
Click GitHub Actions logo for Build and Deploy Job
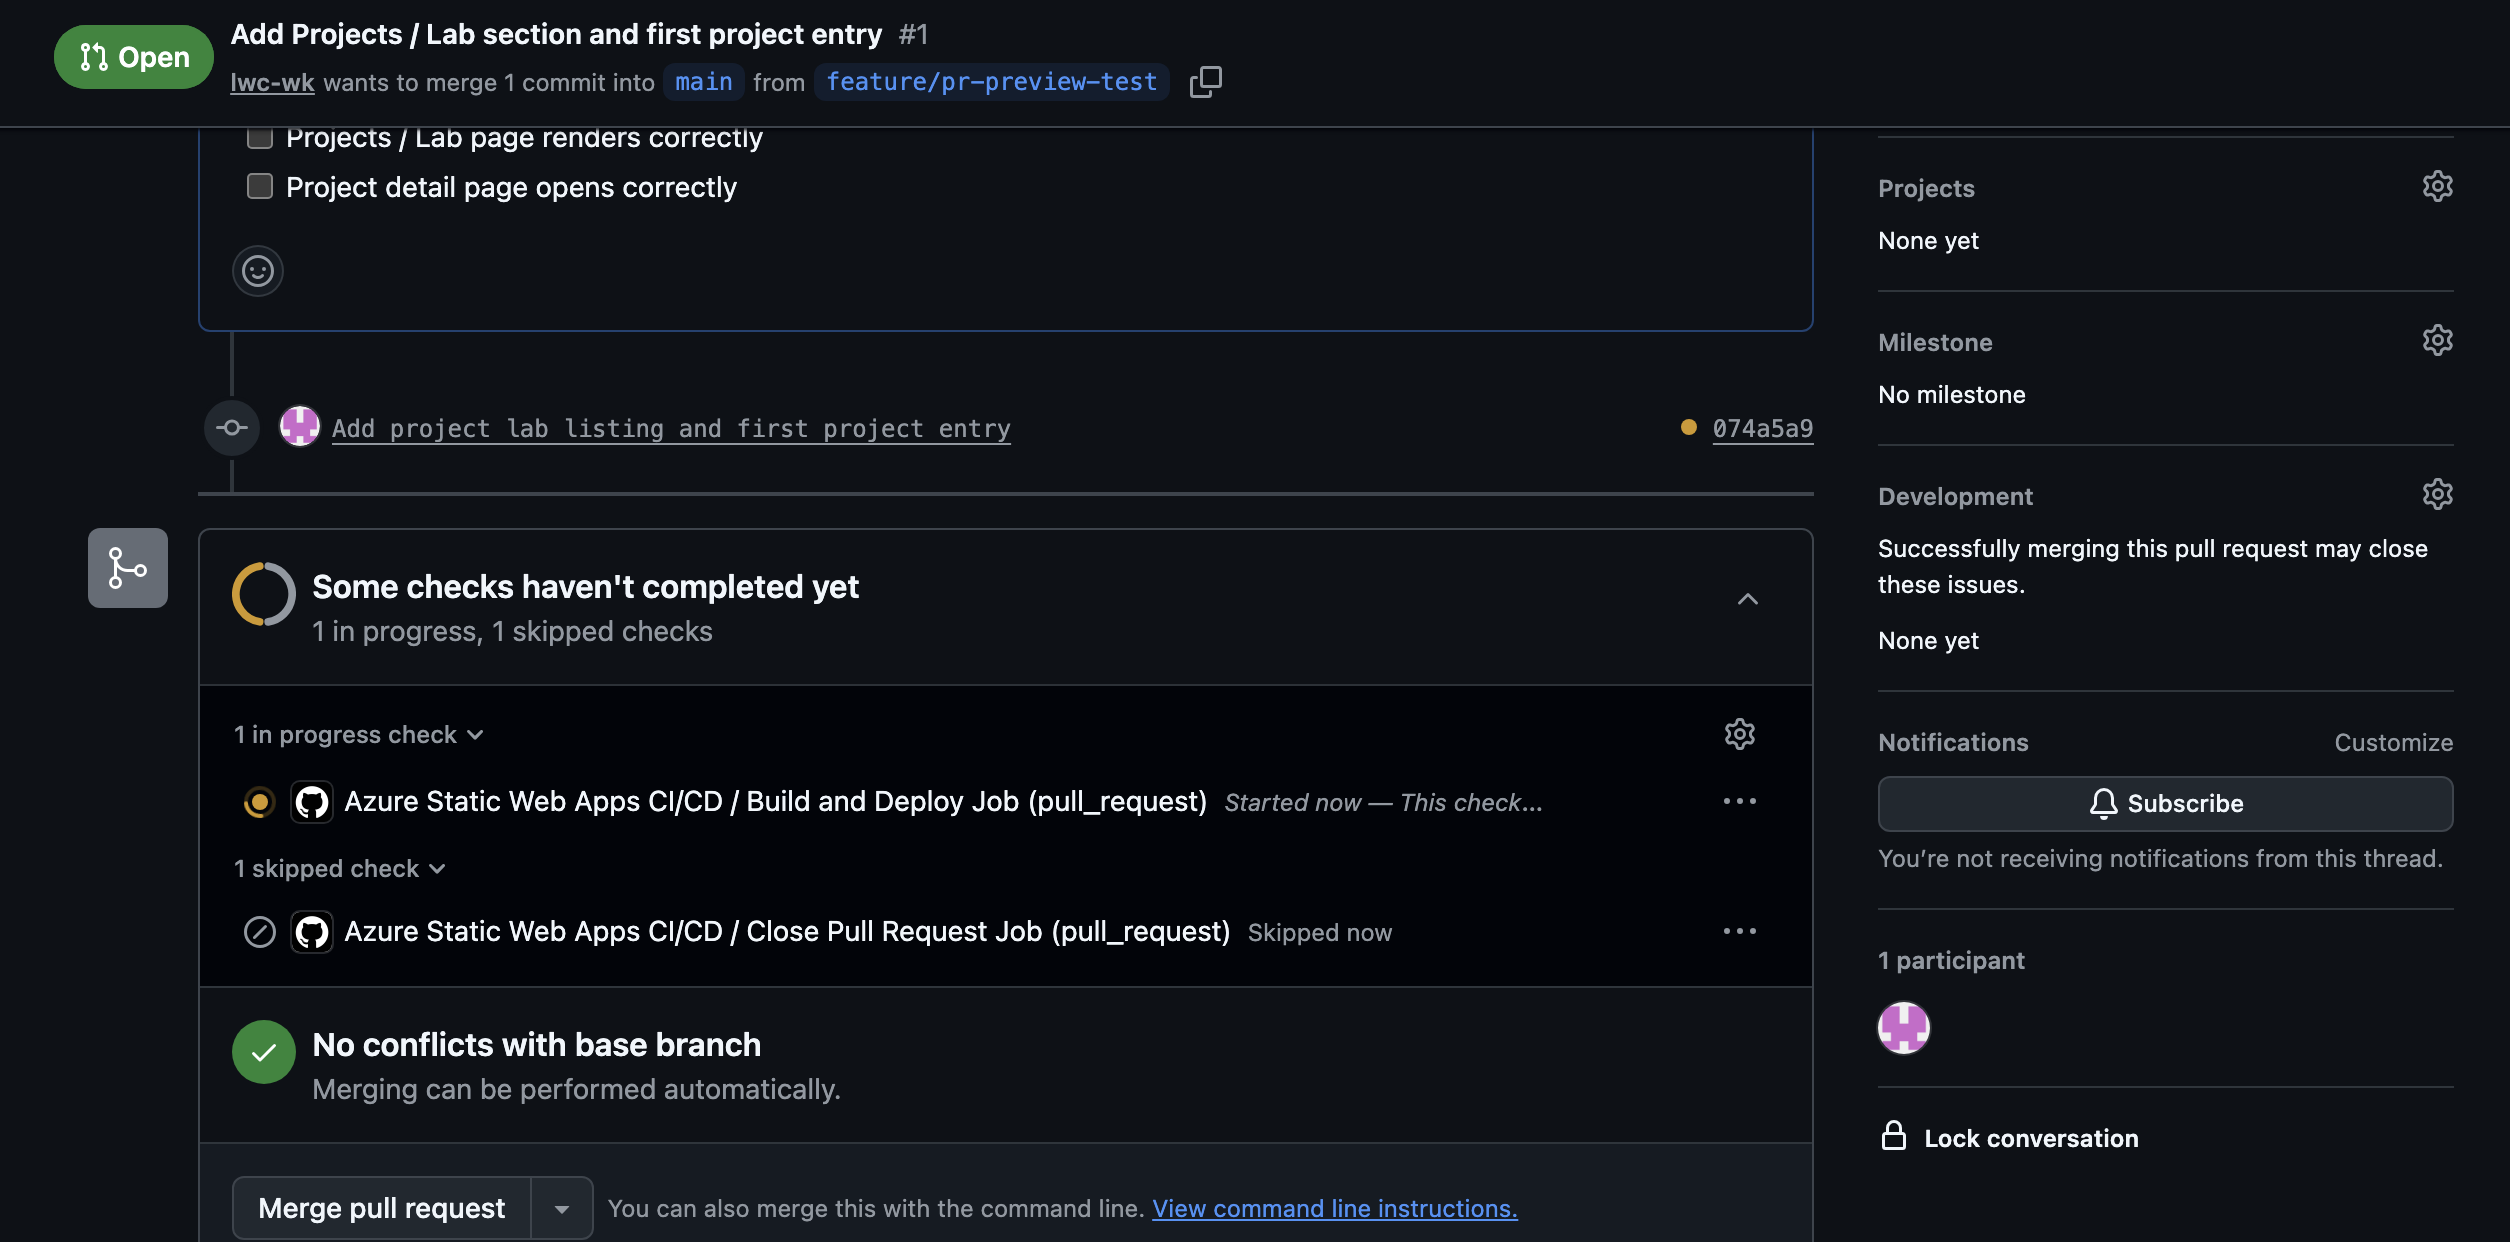[312, 802]
